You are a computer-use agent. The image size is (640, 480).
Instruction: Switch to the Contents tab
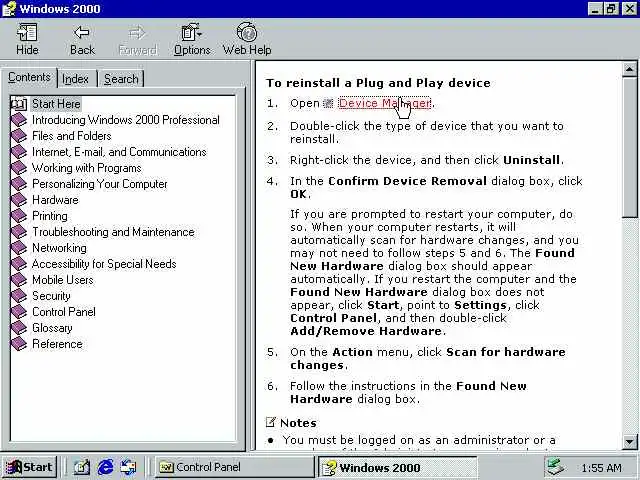pos(29,77)
